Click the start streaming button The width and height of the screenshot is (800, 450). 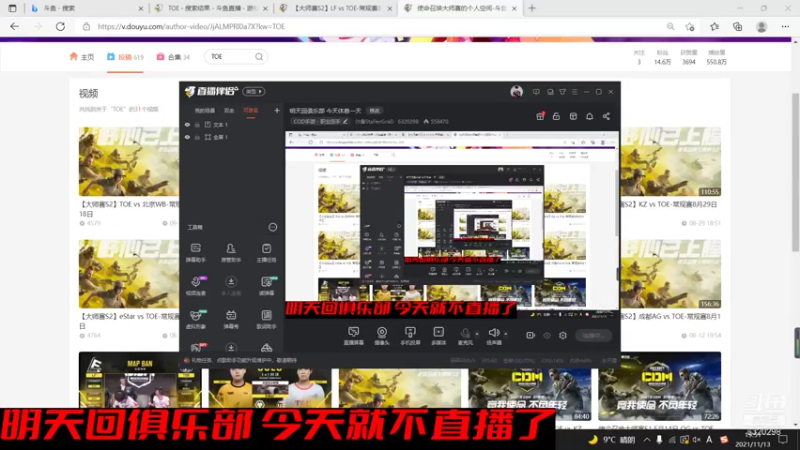(x=593, y=335)
